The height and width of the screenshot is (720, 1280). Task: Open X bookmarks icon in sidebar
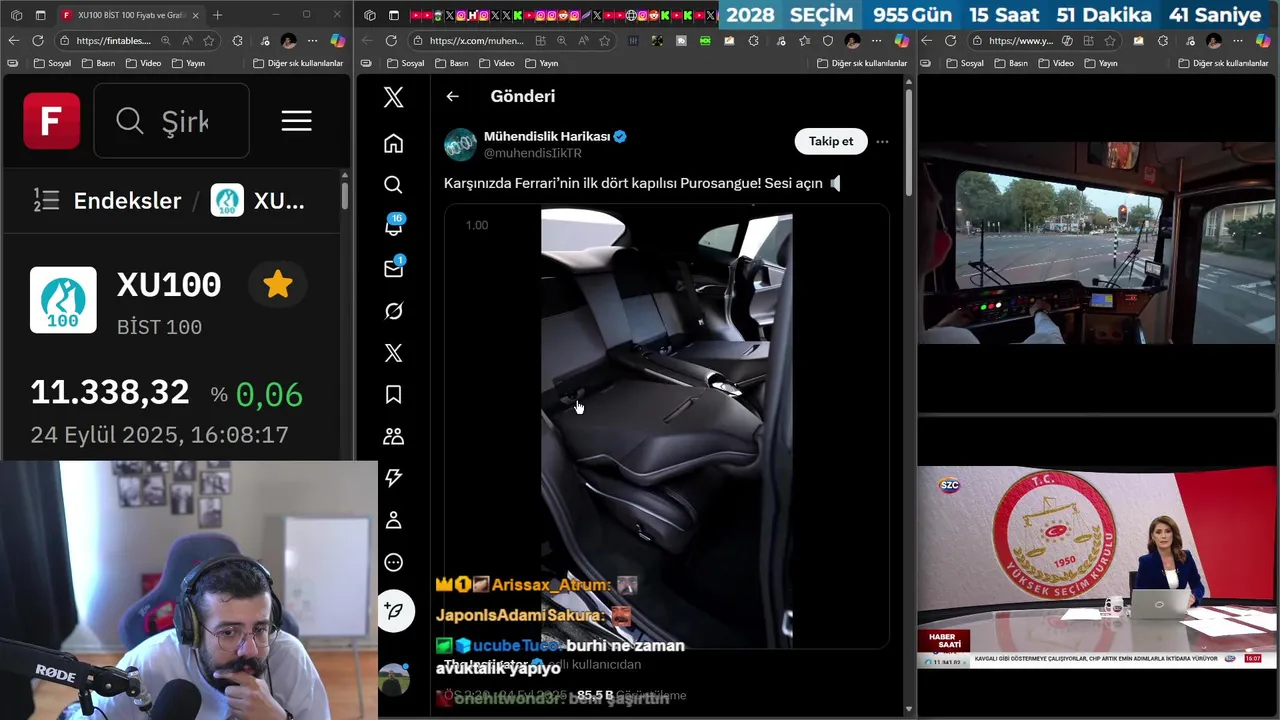(393, 395)
